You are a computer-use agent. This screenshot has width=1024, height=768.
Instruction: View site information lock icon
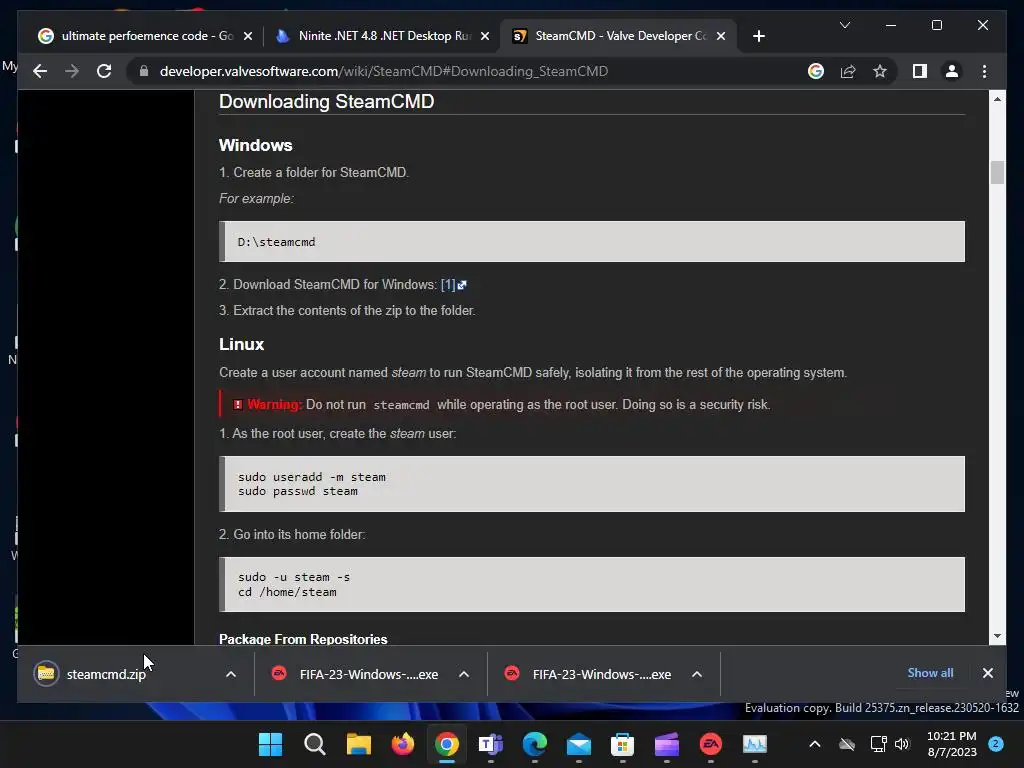tap(144, 71)
